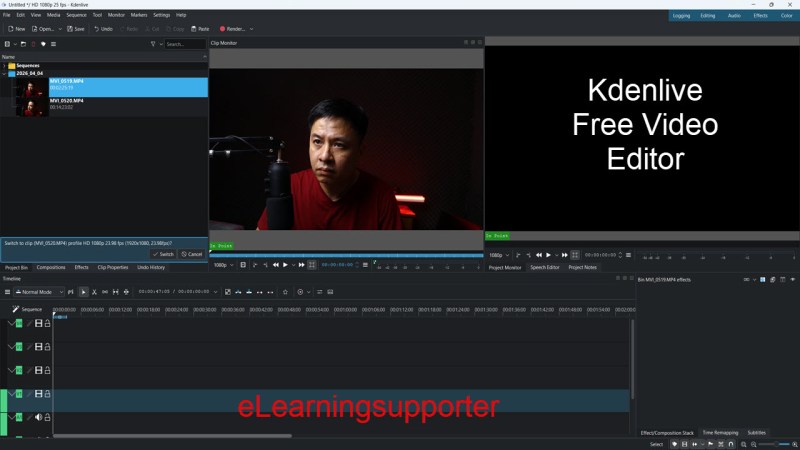Image resolution: width=800 pixels, height=450 pixels.
Task: Fast forward in the Clip Monitor
Action: 302,265
